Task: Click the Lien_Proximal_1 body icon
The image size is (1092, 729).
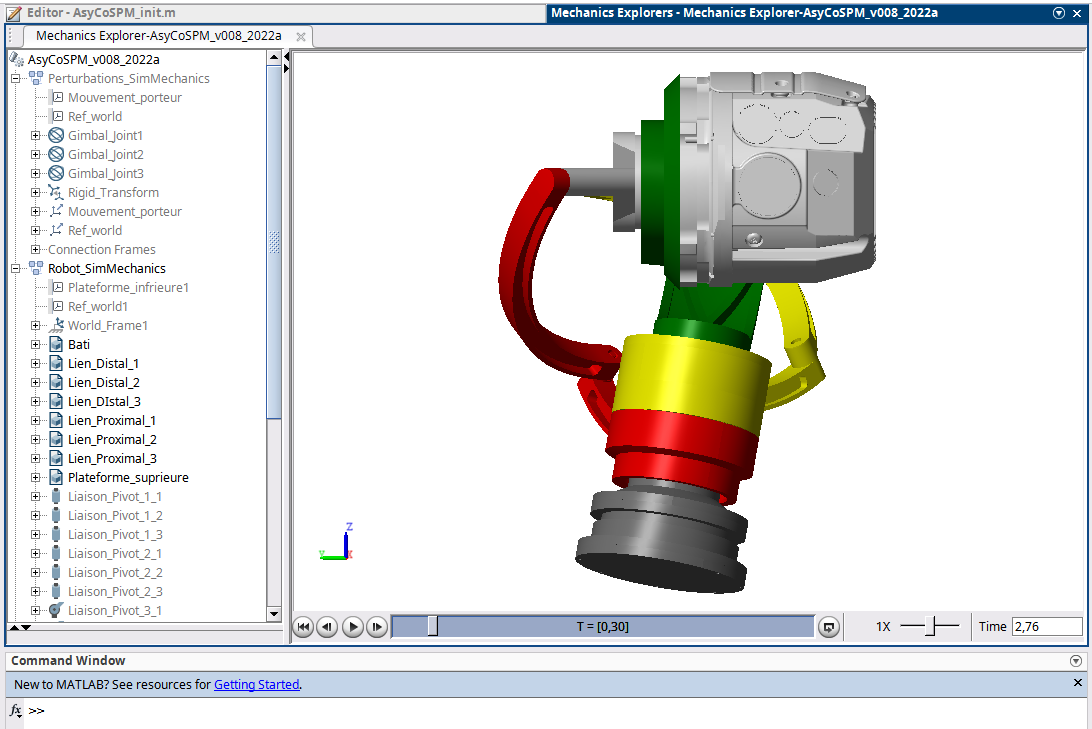Action: point(56,420)
